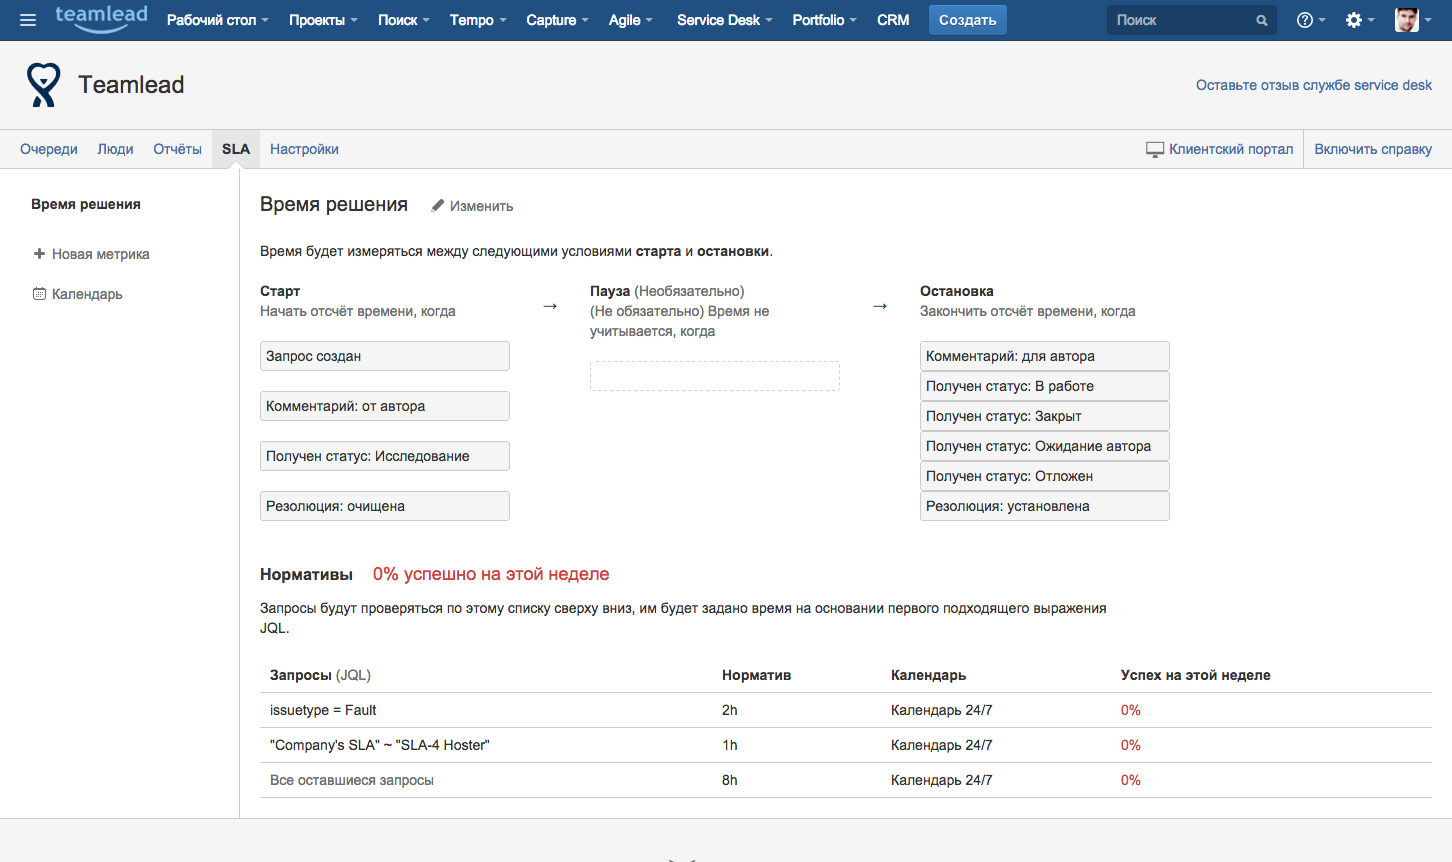
Task: Click the user avatar photo
Action: [x=1408, y=19]
